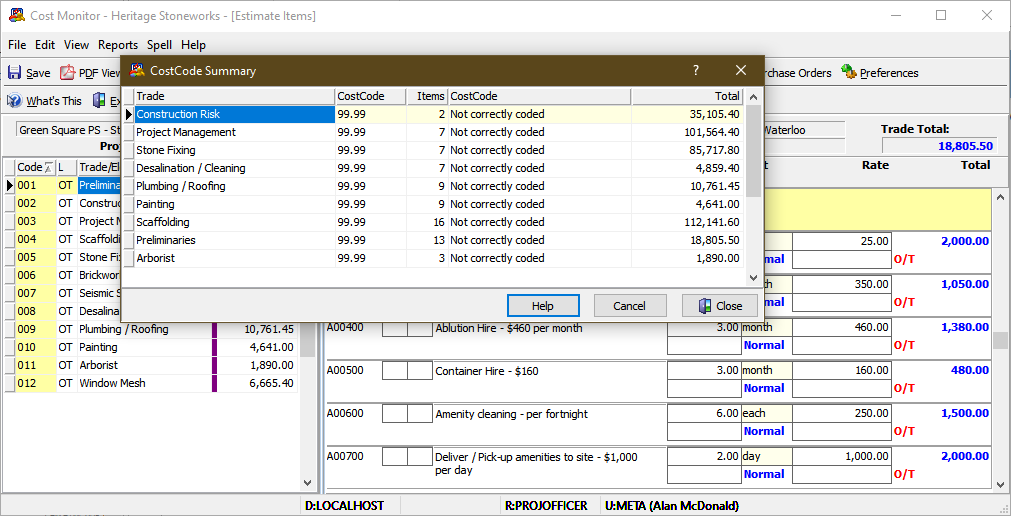The height and width of the screenshot is (516, 1011).
Task: Edit the 250.00 rate for Amenity cleaning
Action: [841, 413]
